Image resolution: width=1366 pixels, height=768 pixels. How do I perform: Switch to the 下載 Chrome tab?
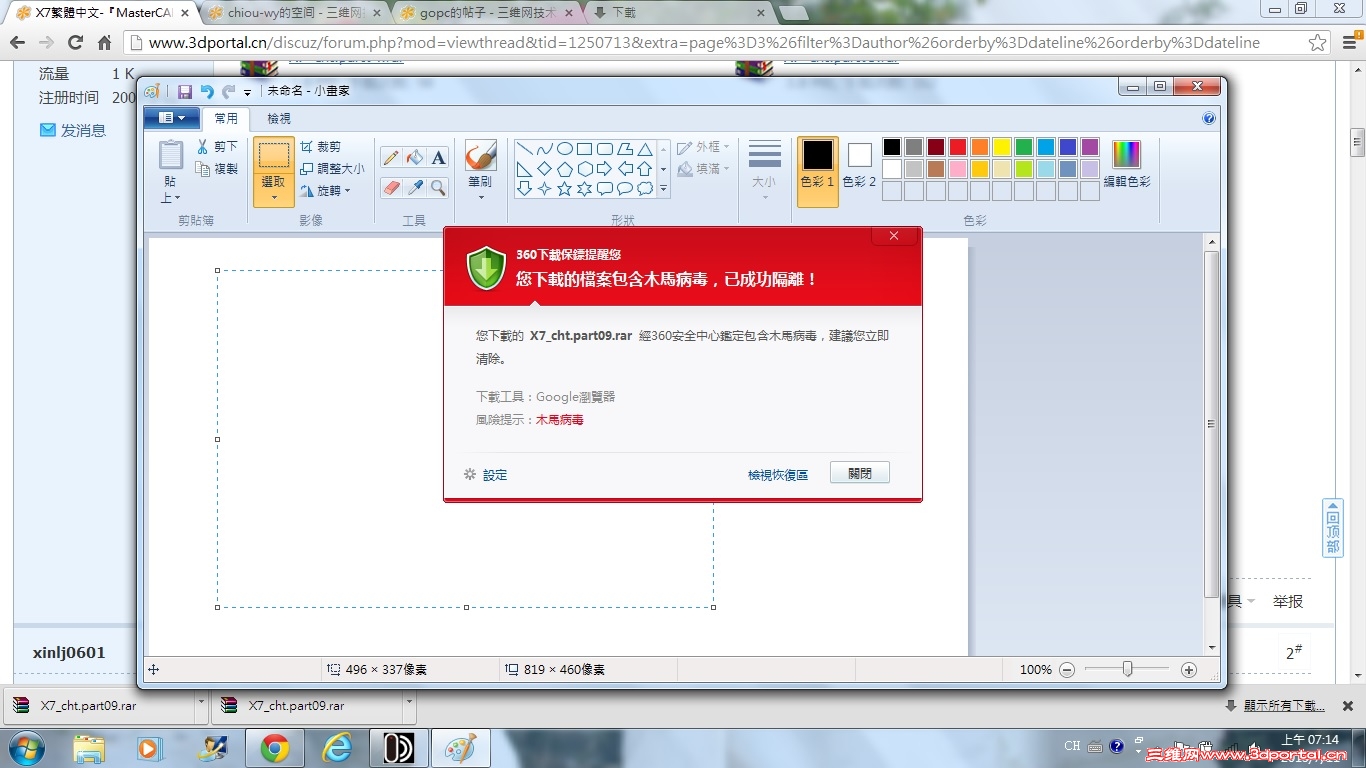[x=678, y=13]
